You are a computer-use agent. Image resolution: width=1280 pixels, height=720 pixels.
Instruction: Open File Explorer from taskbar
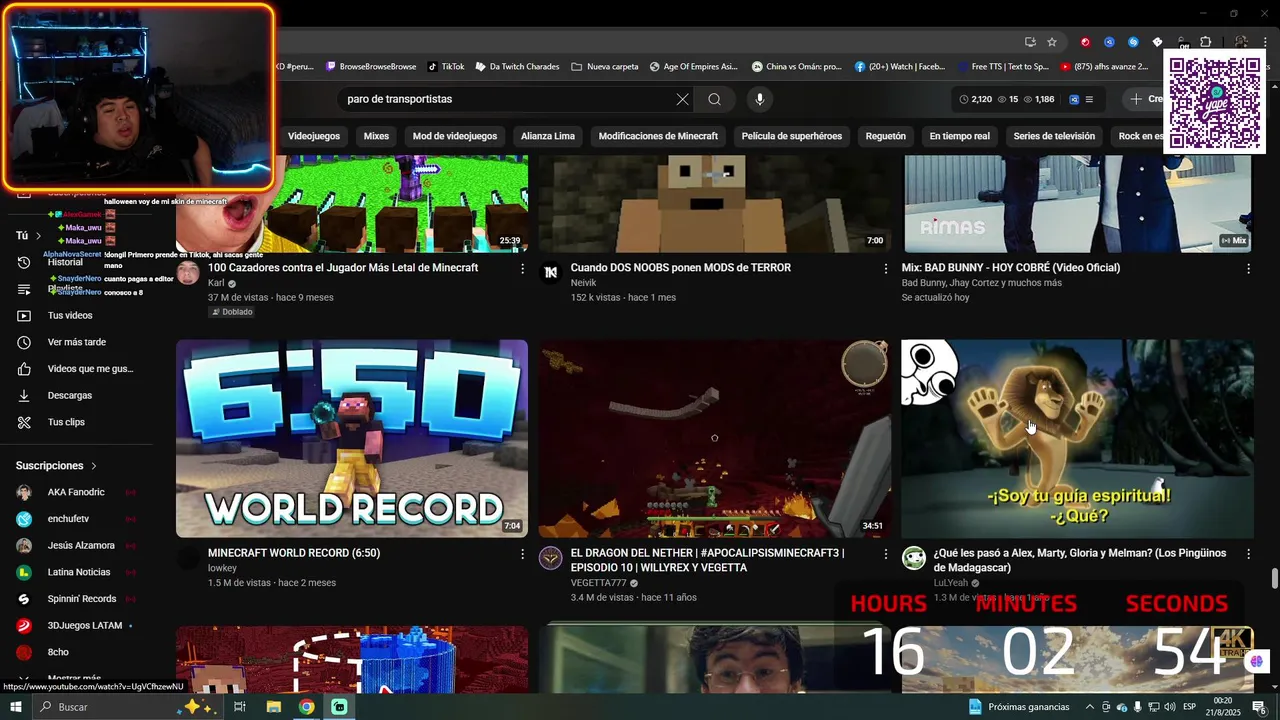[x=273, y=707]
